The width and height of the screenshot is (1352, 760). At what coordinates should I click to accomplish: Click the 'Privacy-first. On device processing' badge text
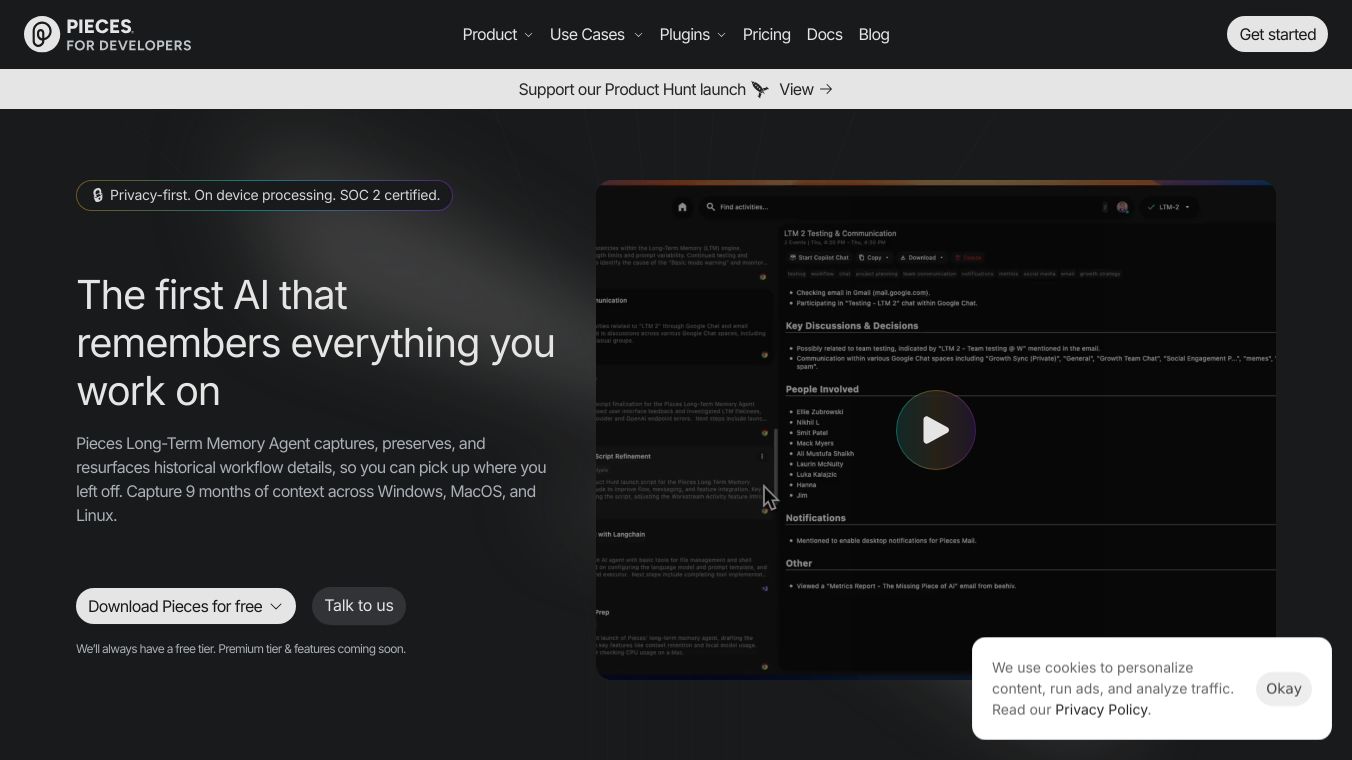pyautogui.click(x=275, y=195)
